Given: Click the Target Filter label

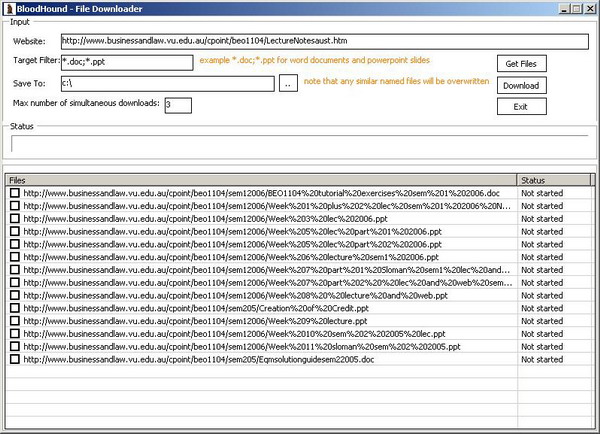Looking at the screenshot, I should pyautogui.click(x=37, y=60).
